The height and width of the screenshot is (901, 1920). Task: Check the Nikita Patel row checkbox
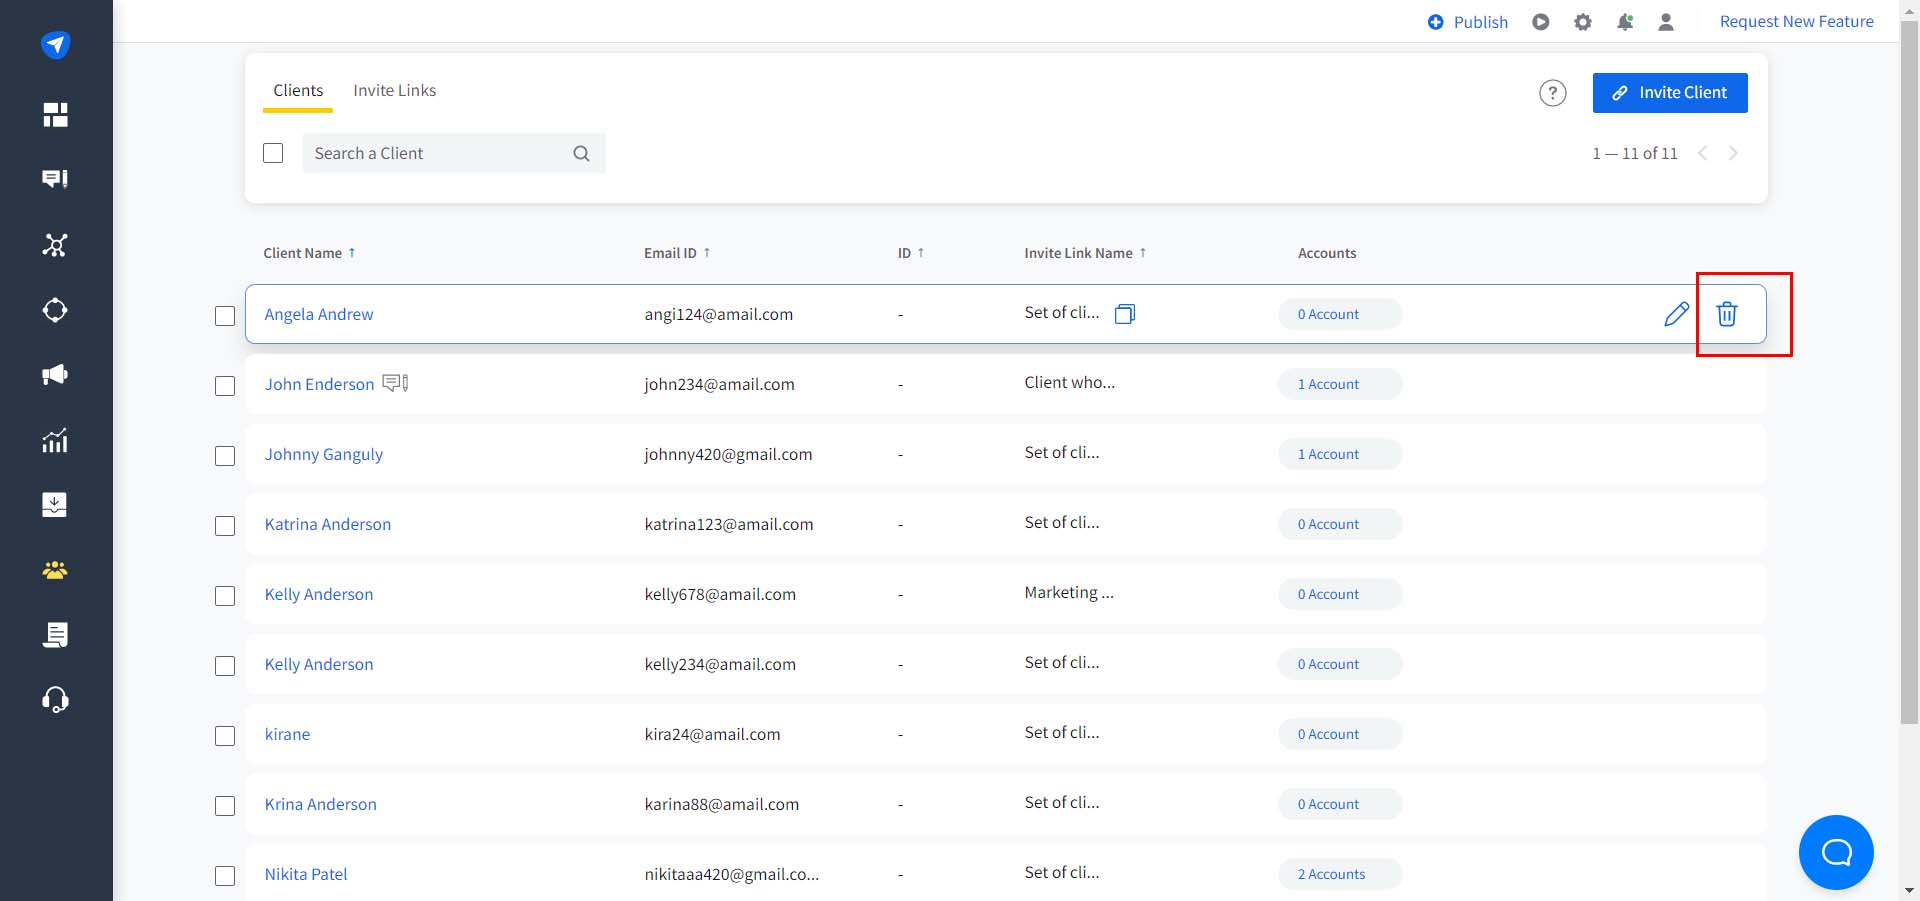point(225,876)
